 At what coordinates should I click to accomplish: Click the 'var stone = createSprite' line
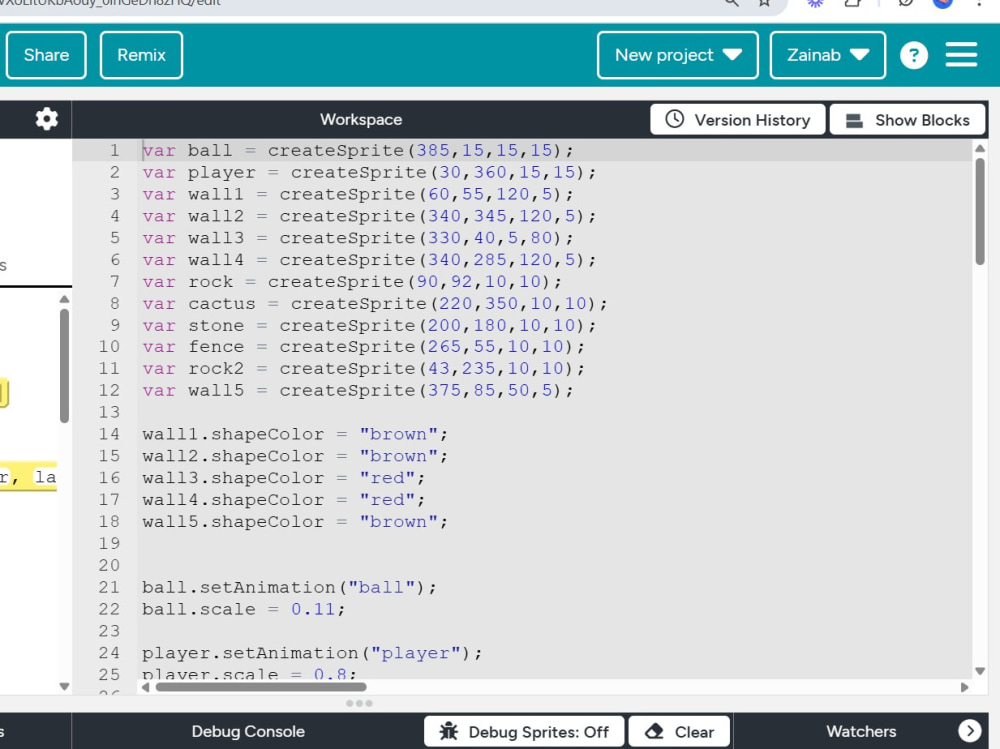click(x=369, y=325)
